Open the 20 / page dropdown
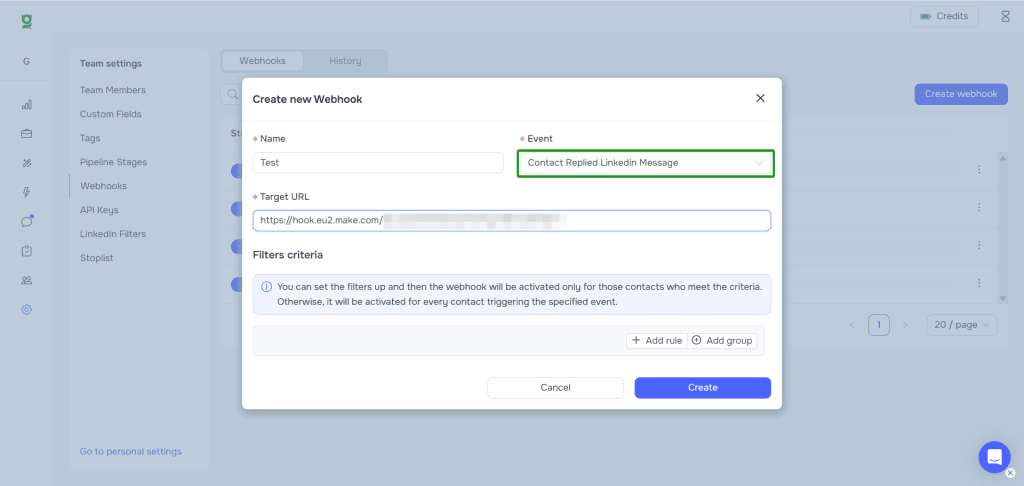This screenshot has width=1024, height=486. 960,325
